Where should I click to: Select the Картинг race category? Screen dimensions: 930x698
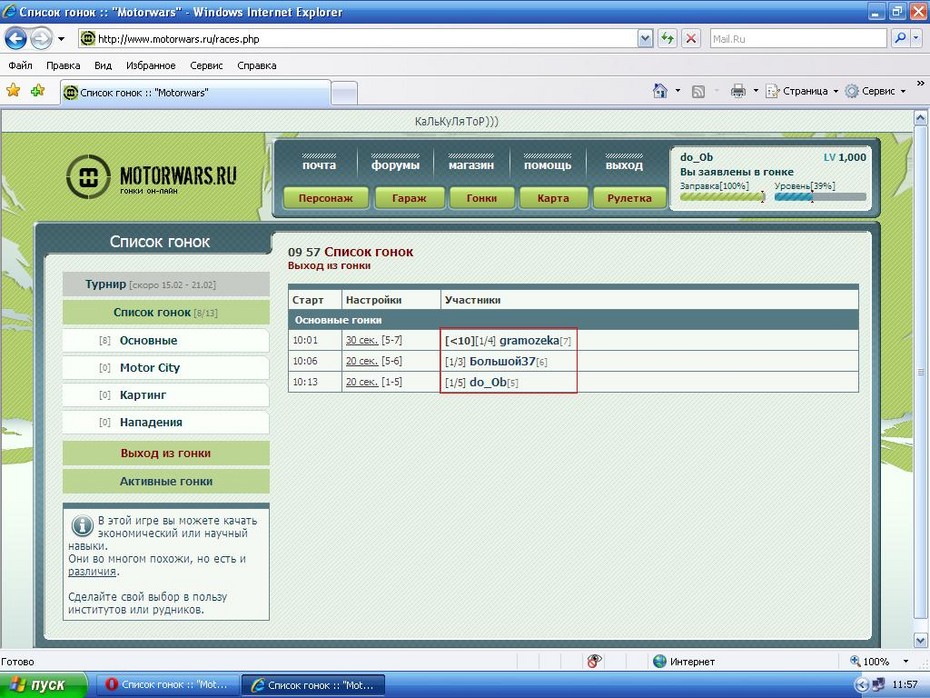point(166,395)
